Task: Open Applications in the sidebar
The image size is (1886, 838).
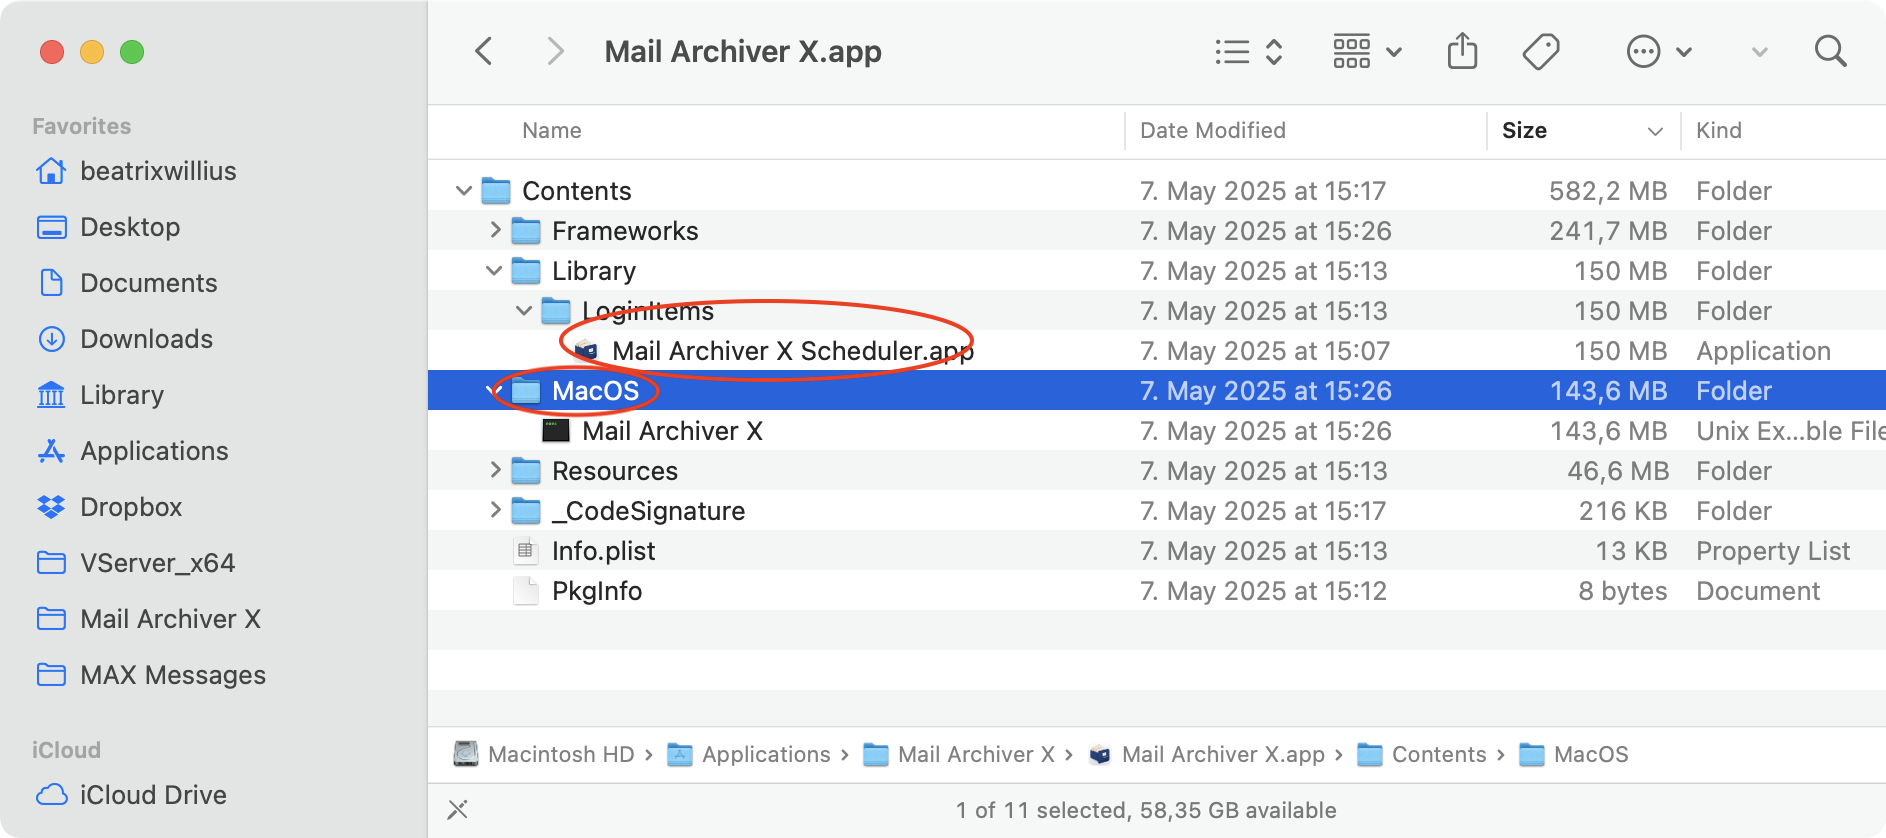Action: pos(132,451)
